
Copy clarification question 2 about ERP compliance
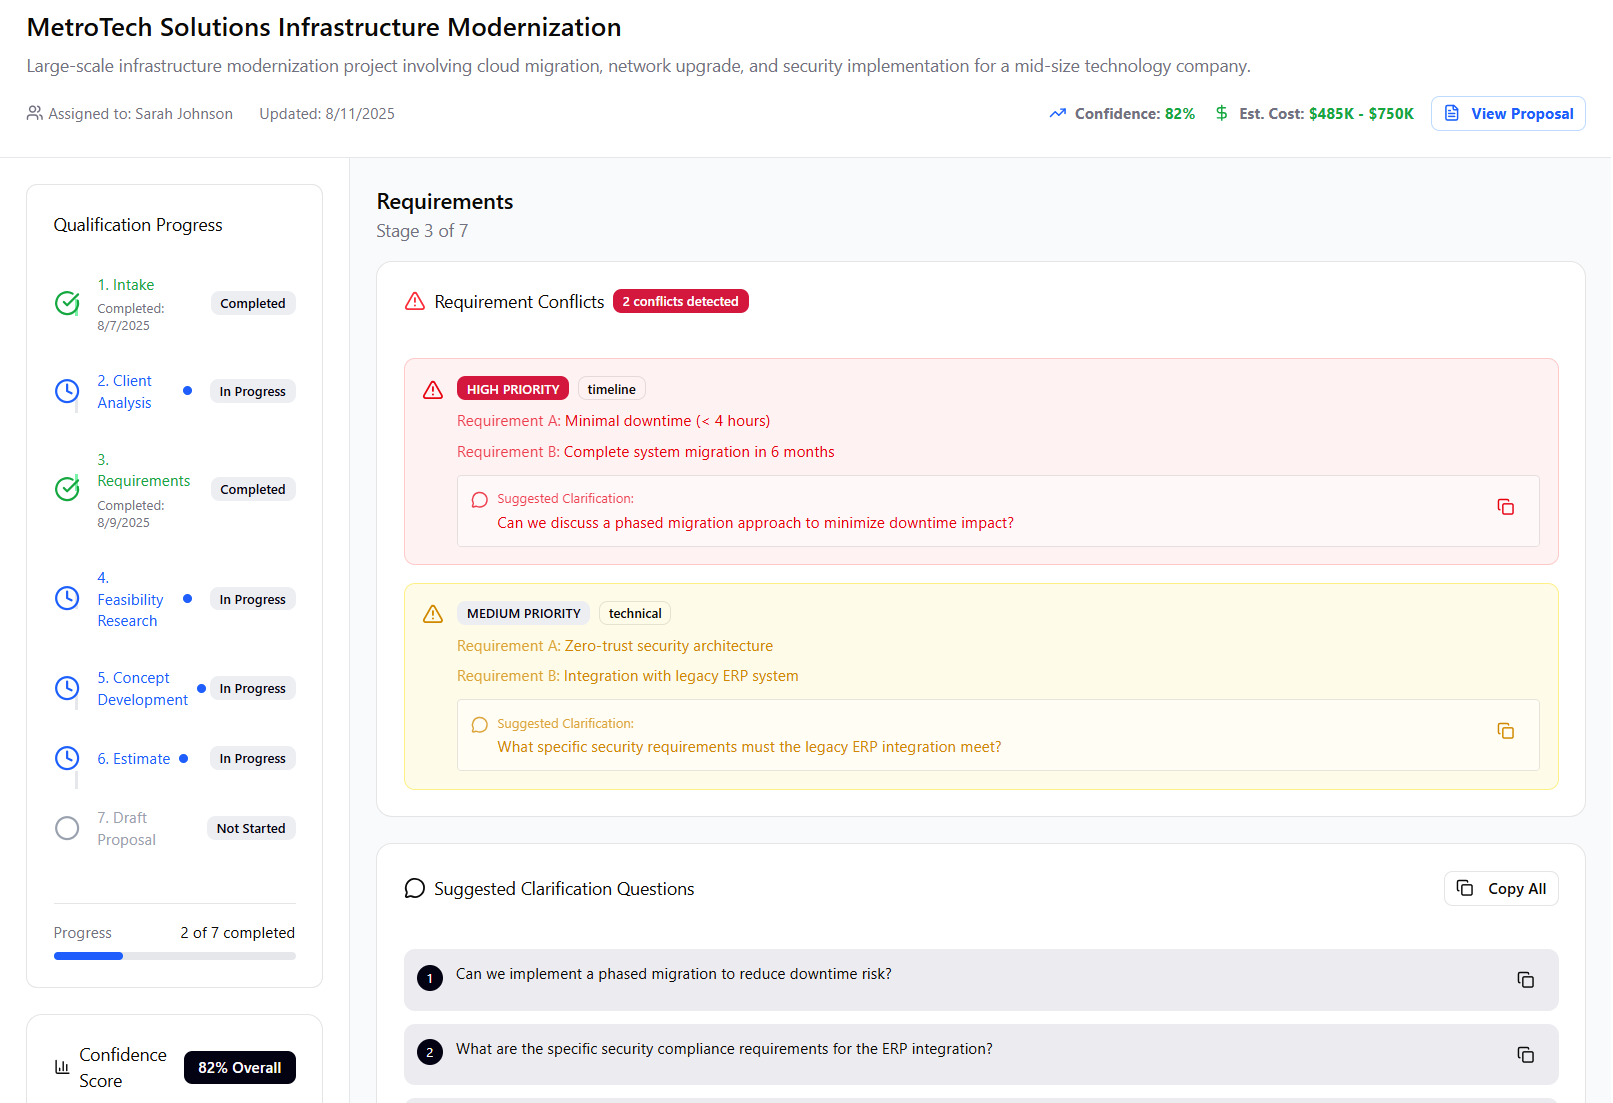tap(1525, 1055)
